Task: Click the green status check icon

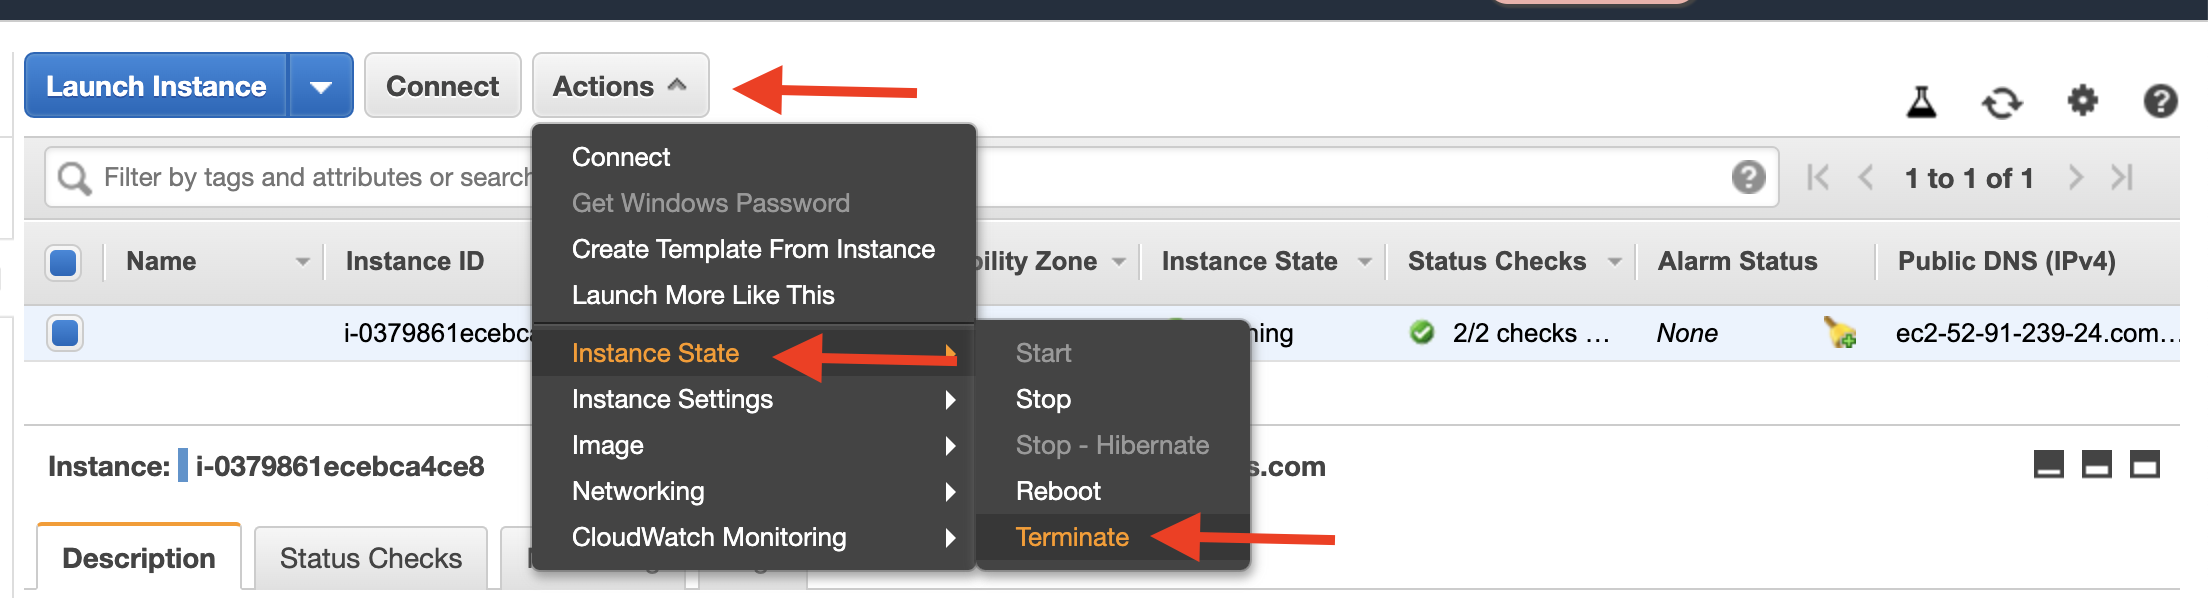Action: (1421, 332)
